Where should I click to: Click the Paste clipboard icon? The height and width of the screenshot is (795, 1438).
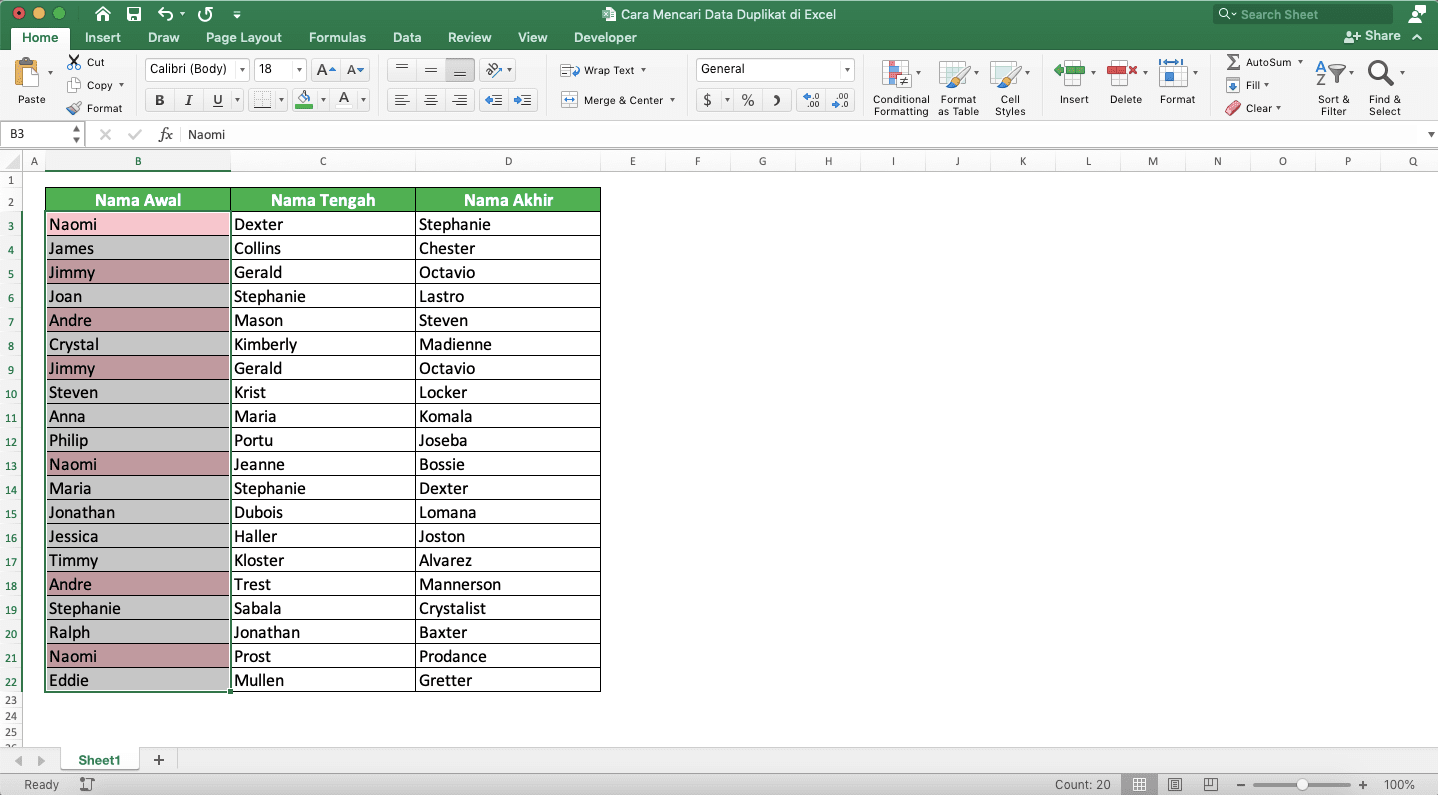[x=28, y=73]
